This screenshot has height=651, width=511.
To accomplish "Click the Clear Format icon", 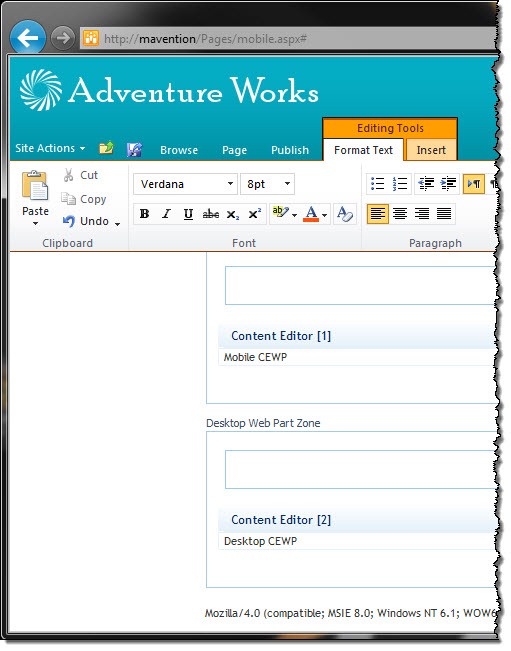I will [345, 214].
